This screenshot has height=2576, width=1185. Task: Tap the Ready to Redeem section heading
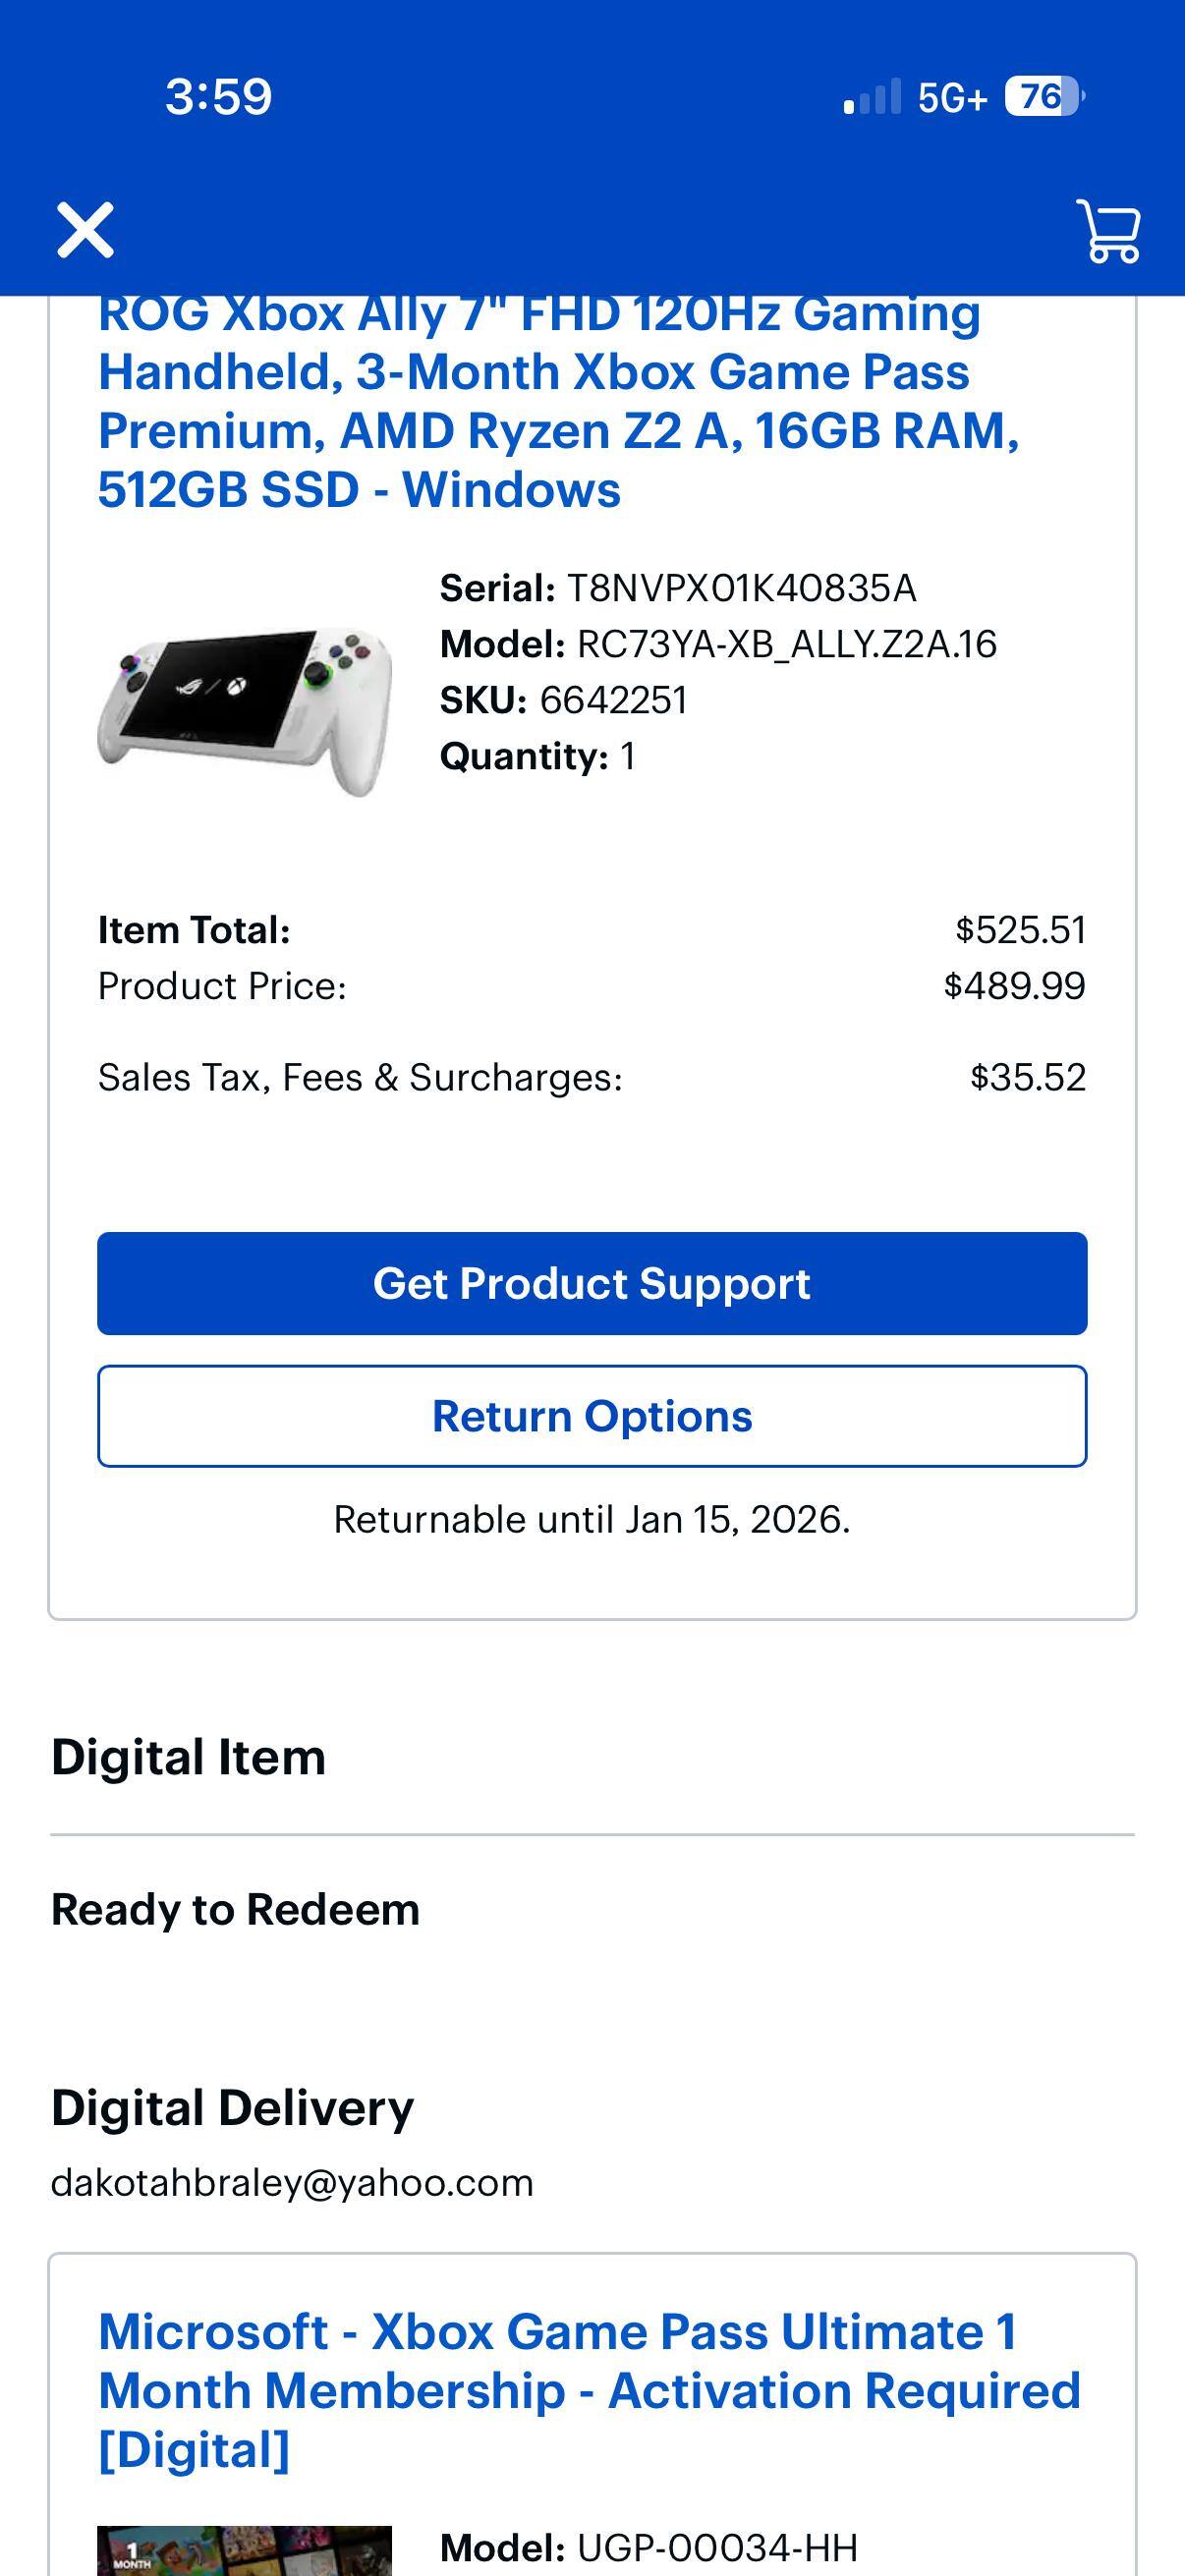236,1908
